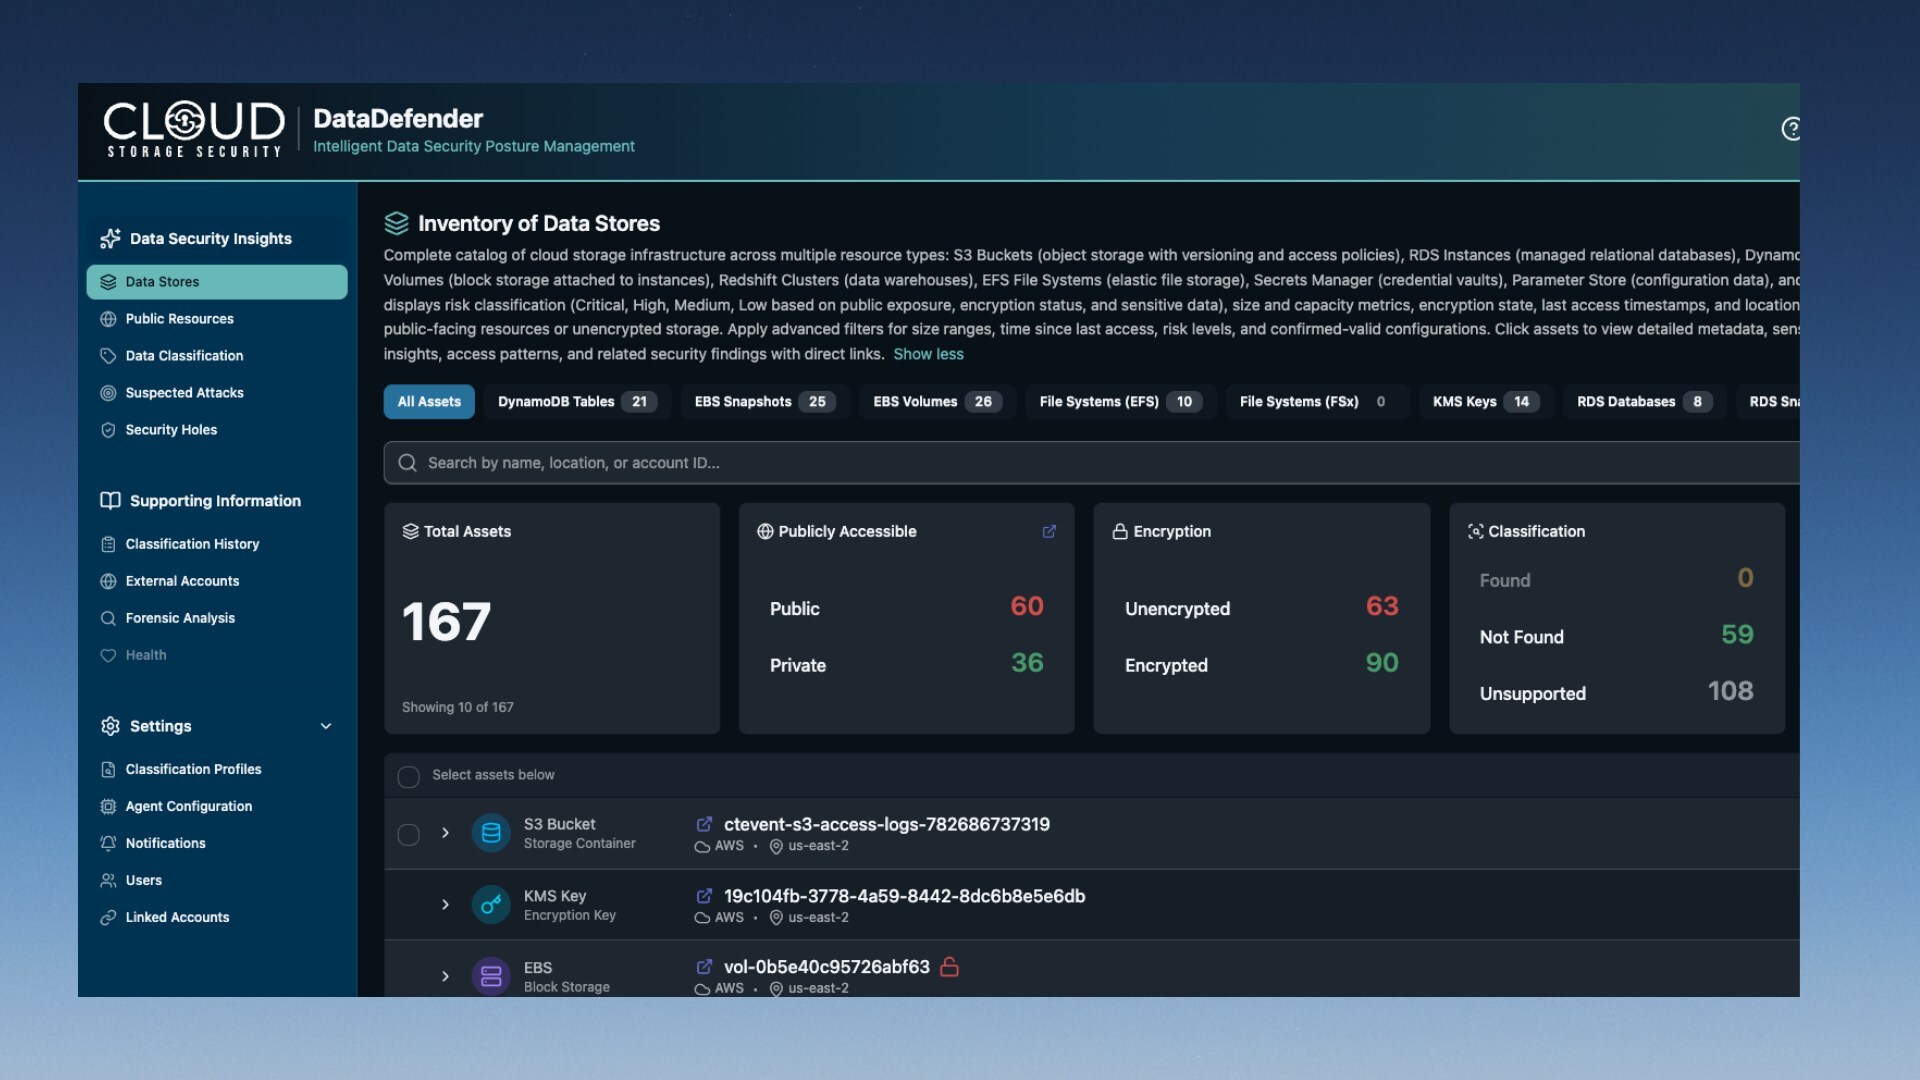The width and height of the screenshot is (1920, 1080).
Task: Click the unlocked padlock on vol-0b5e40c95726abf63
Action: point(950,967)
